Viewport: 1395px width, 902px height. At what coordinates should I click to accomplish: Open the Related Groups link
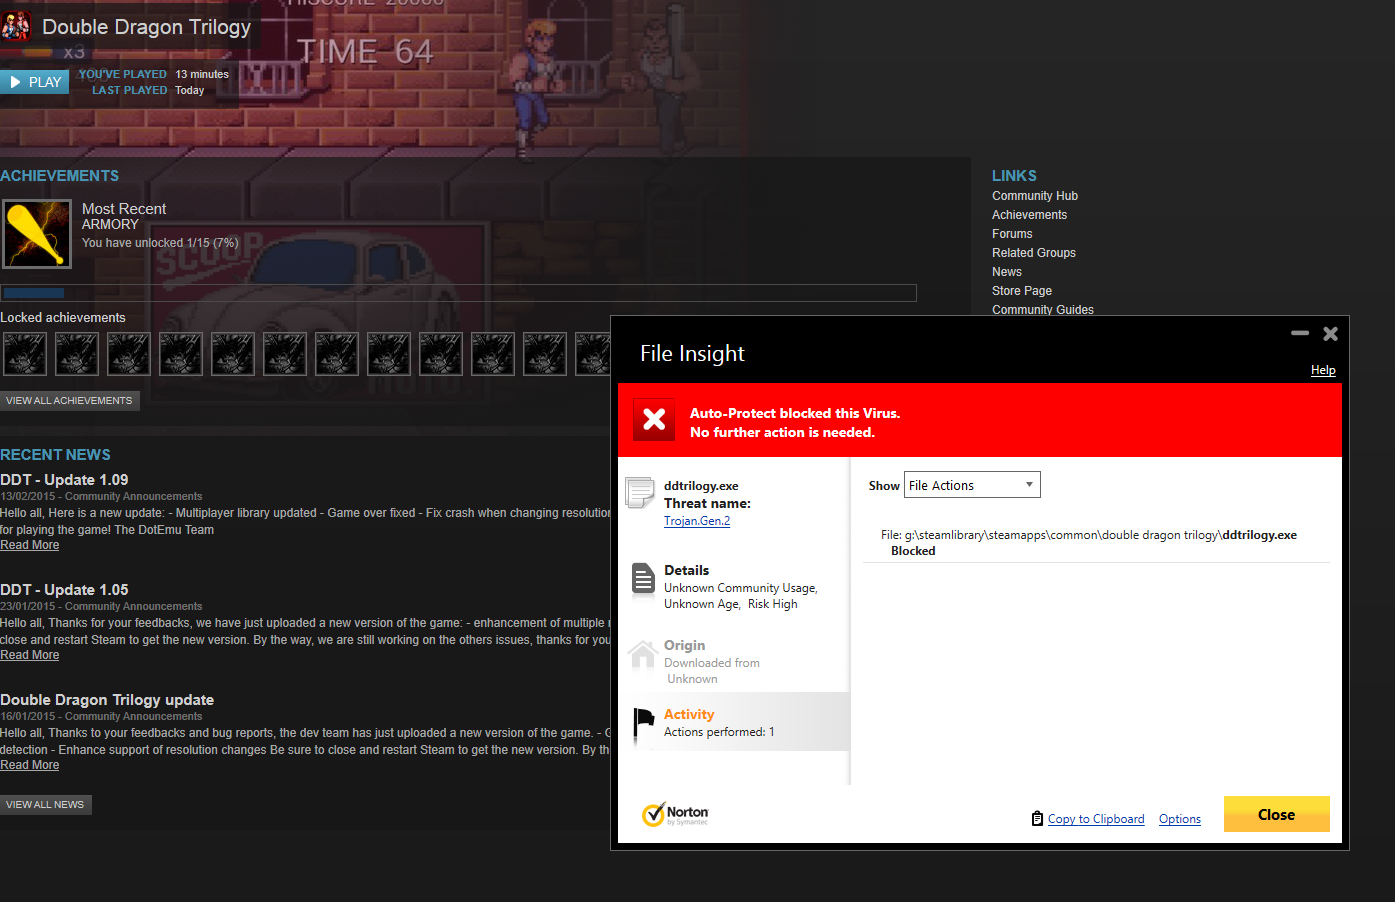pyautogui.click(x=1034, y=253)
